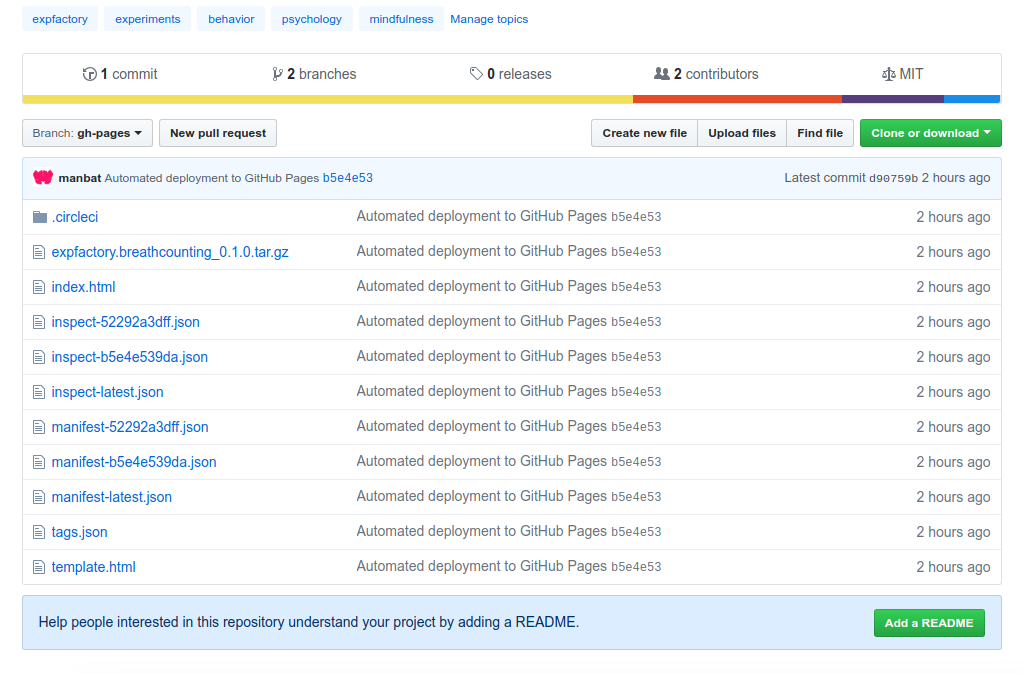Click the releases tag icon
The image size is (1023, 673).
(x=476, y=74)
